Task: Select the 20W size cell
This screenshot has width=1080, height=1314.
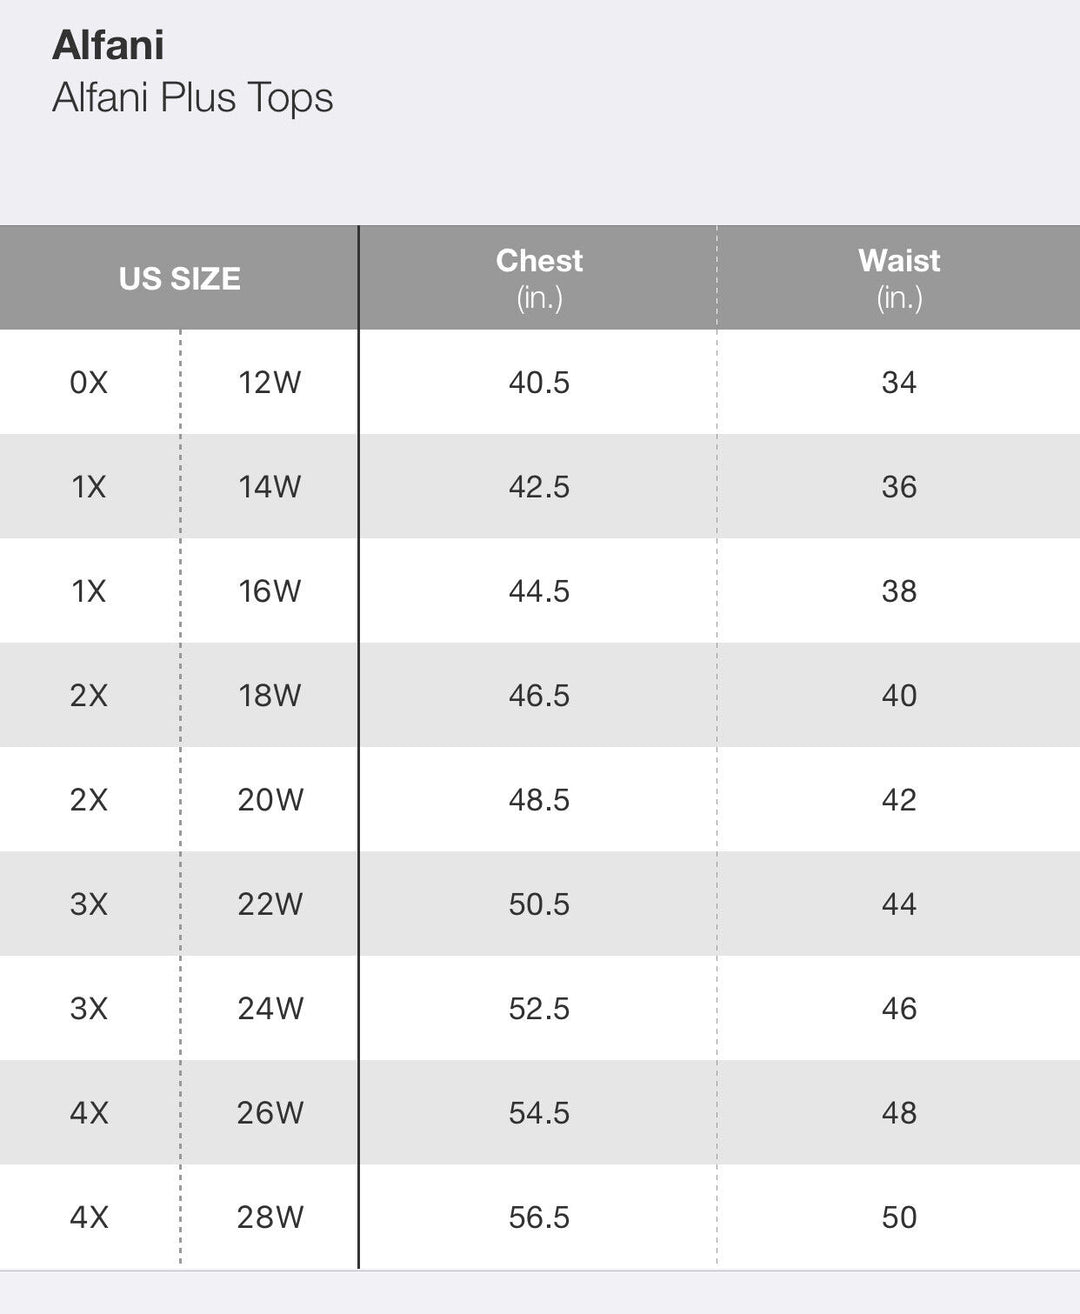Action: tap(270, 800)
